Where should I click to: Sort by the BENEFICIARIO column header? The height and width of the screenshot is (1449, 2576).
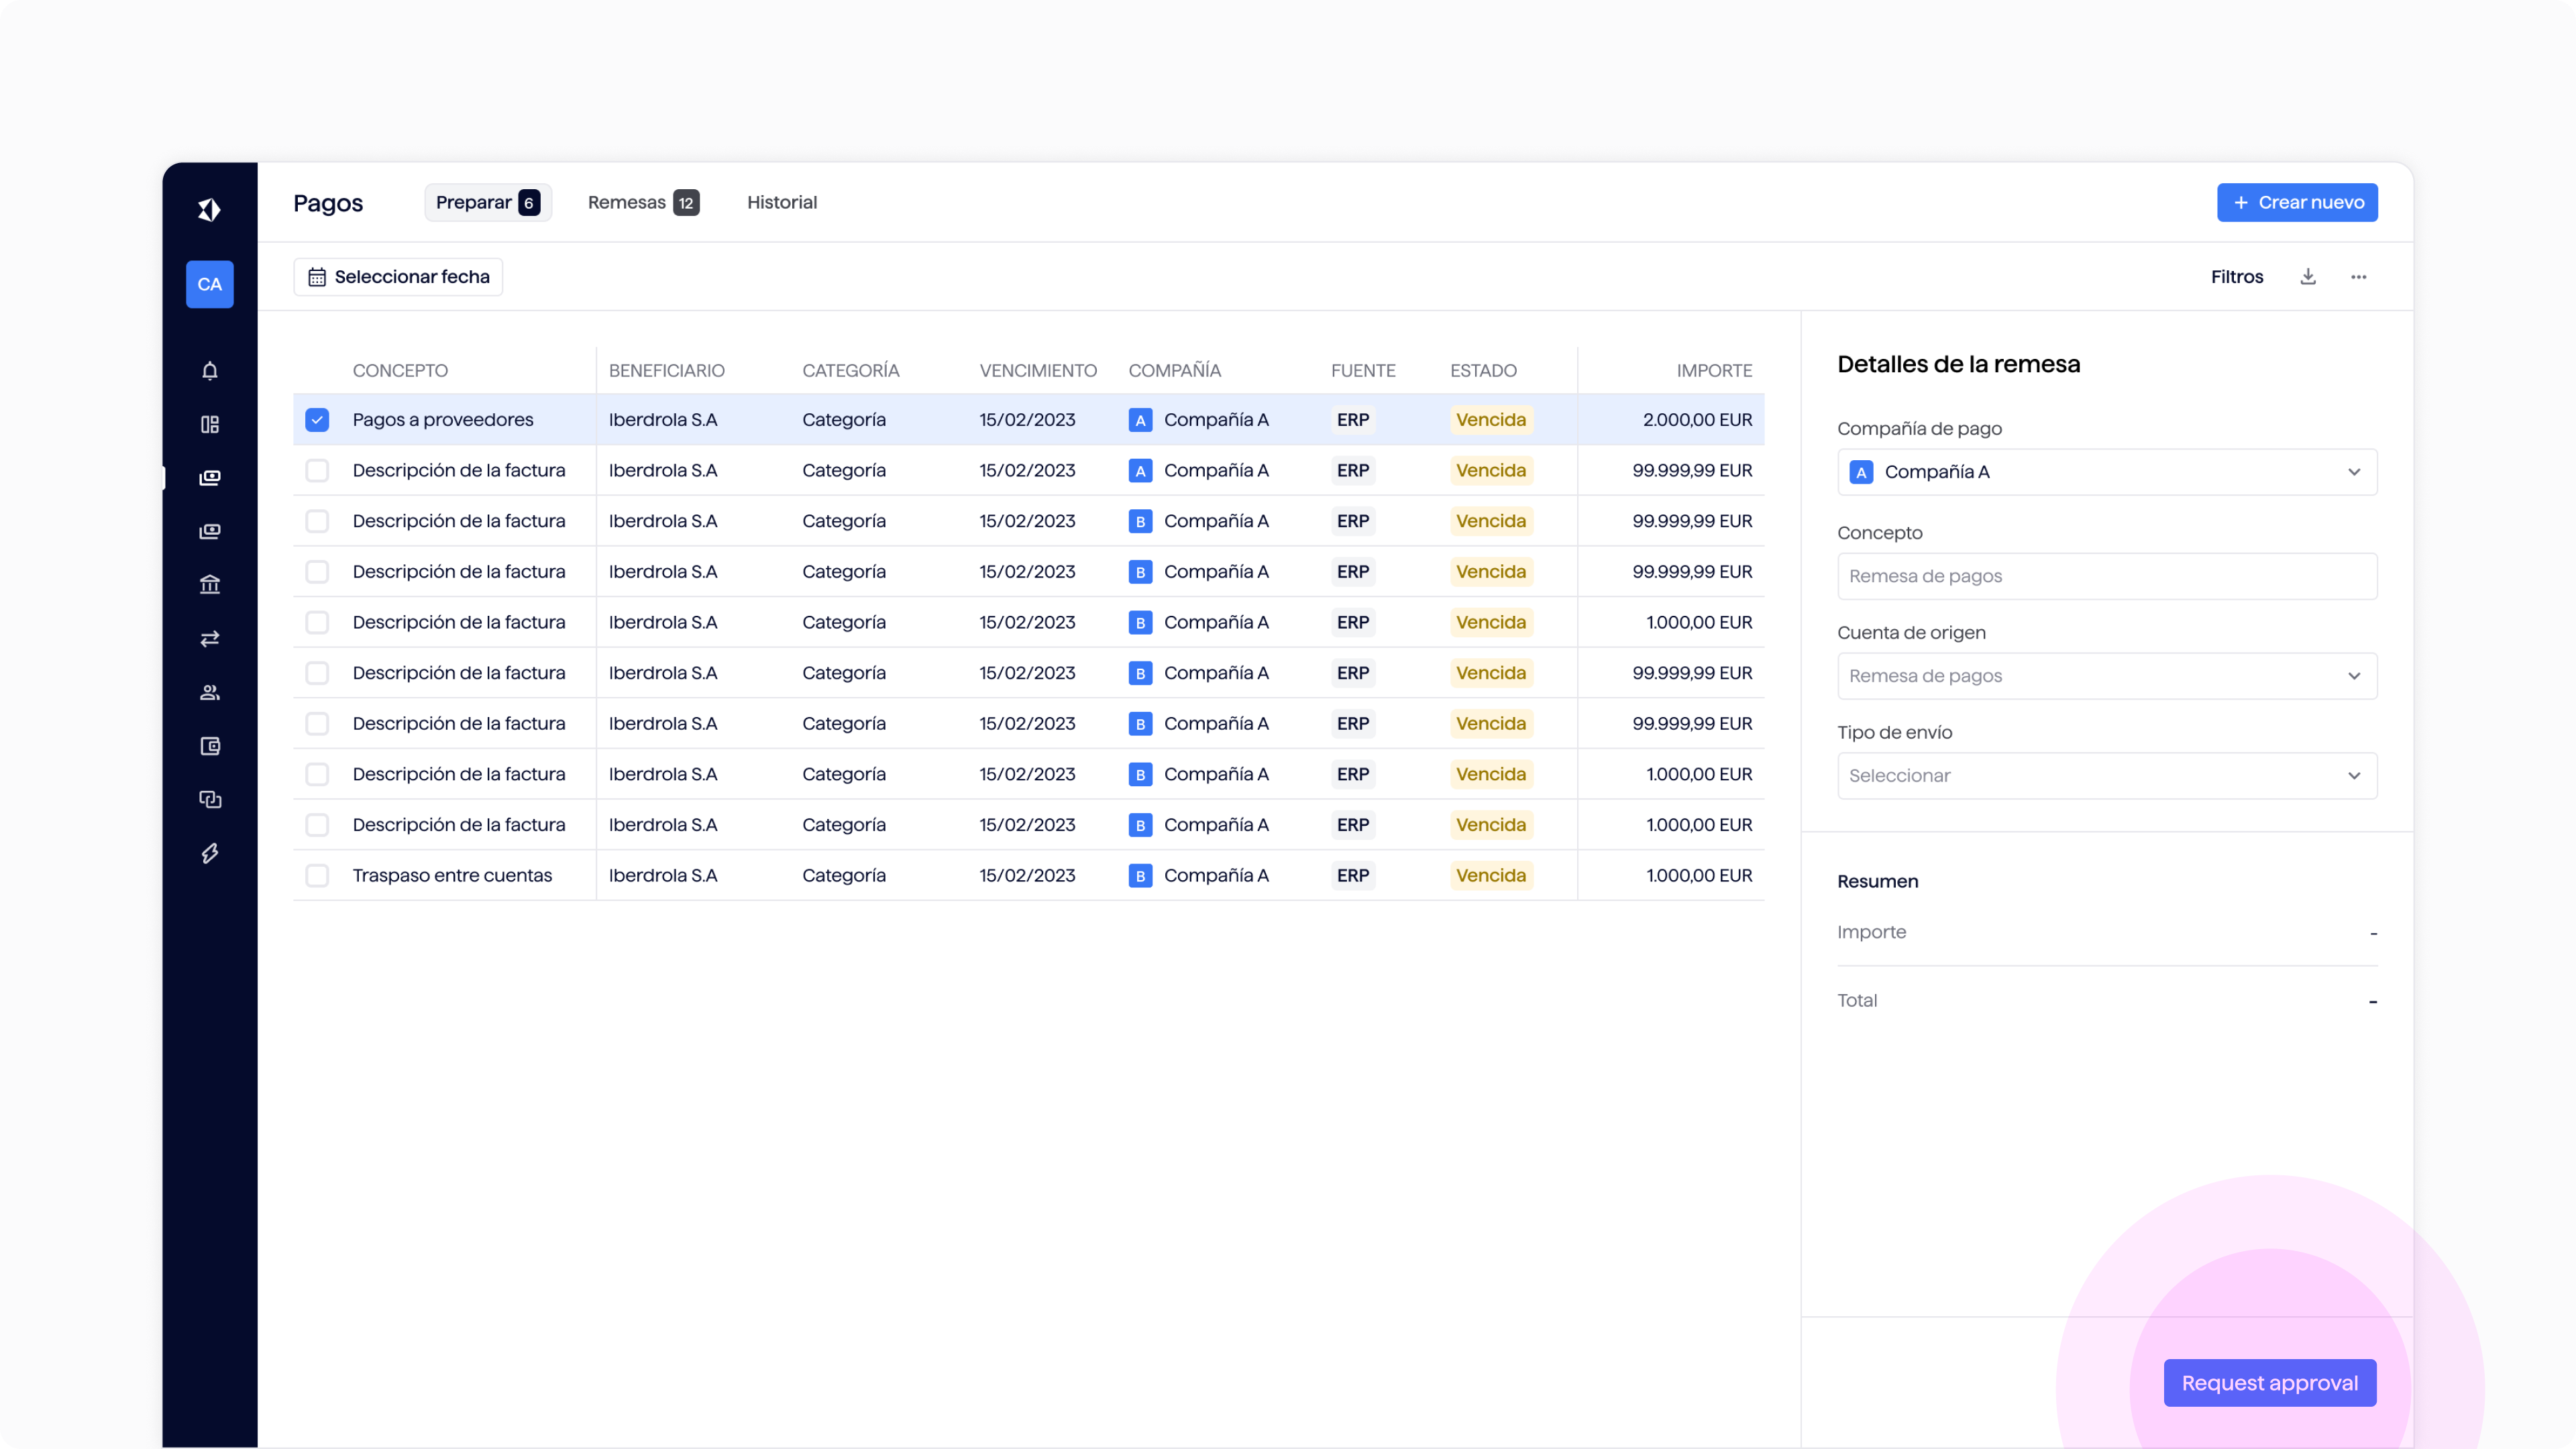coord(667,371)
